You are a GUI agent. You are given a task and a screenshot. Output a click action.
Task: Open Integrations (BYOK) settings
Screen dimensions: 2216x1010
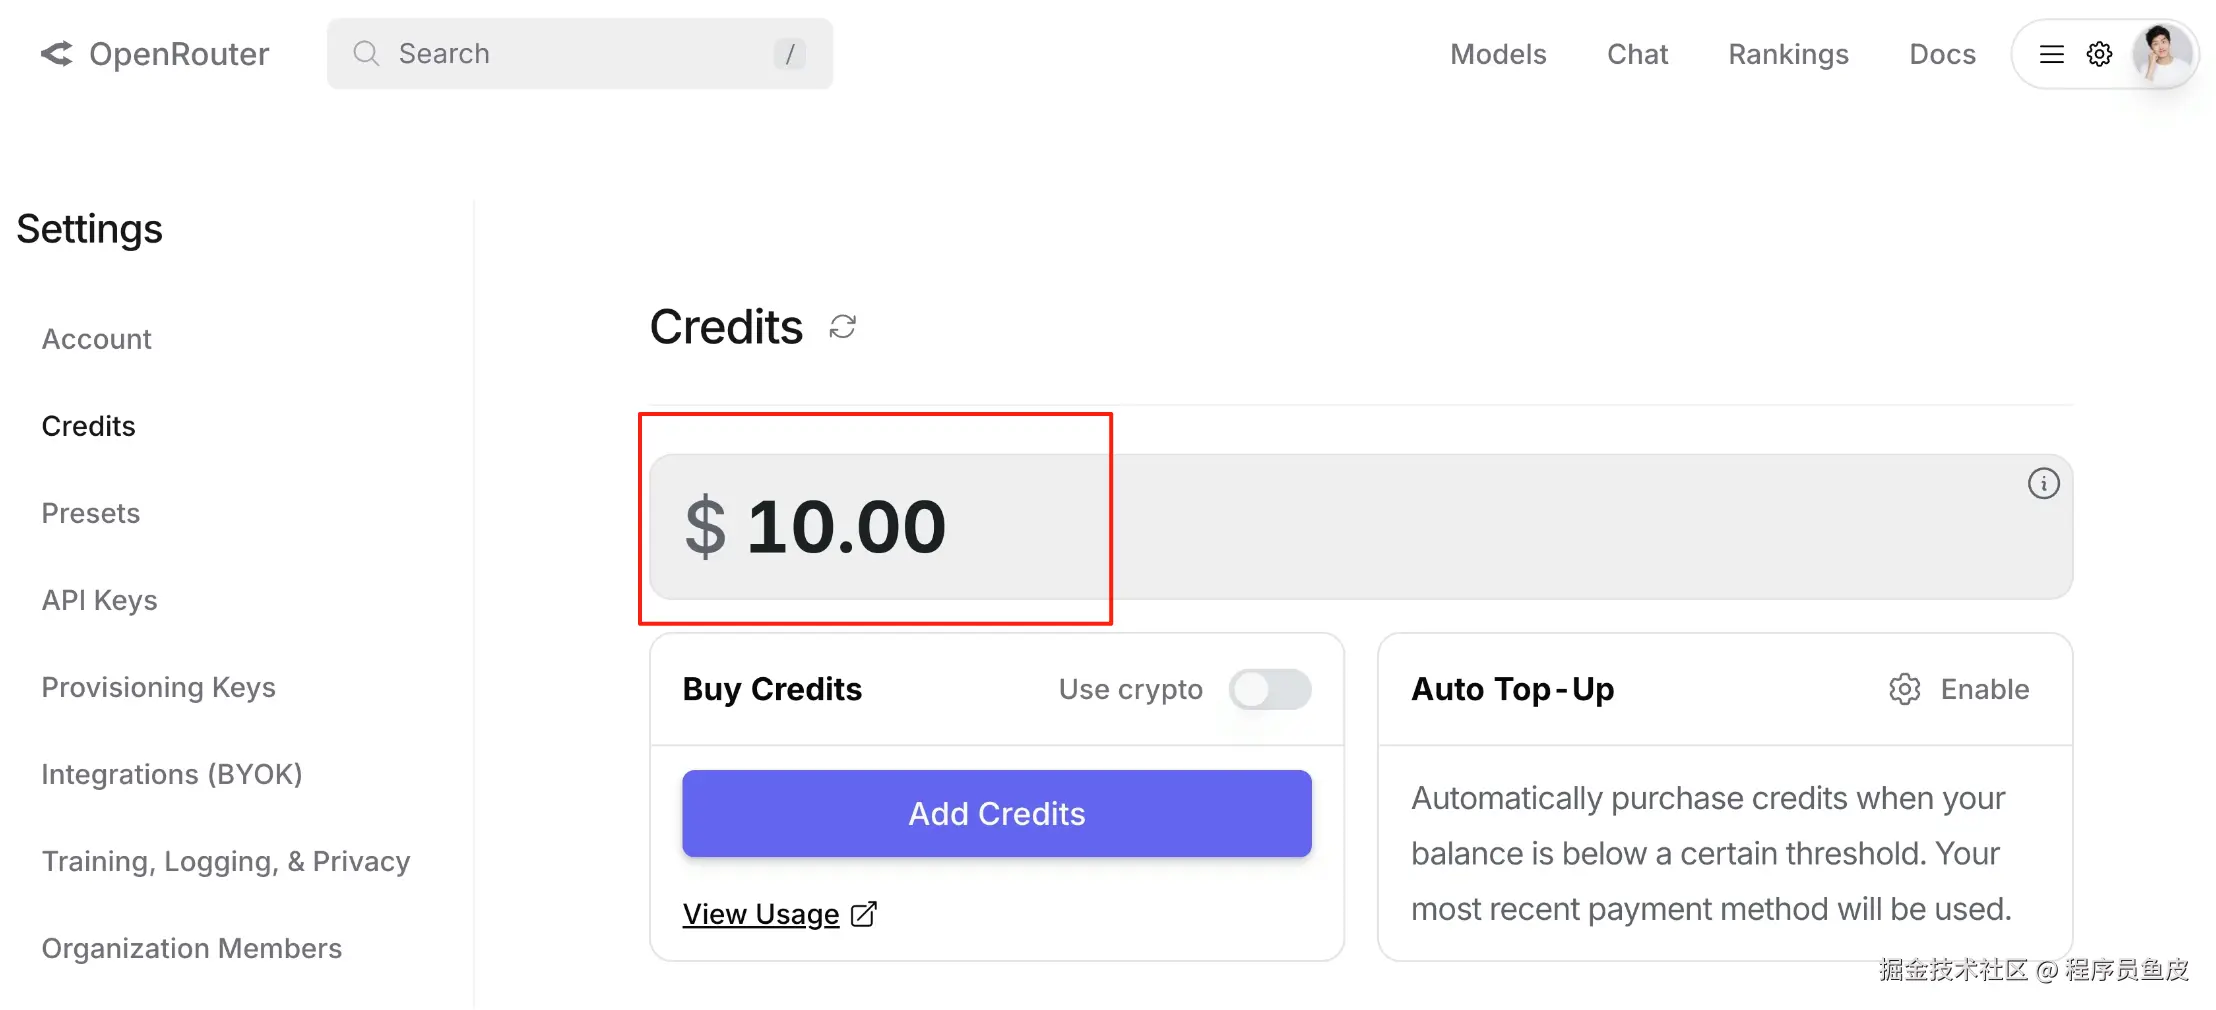click(x=172, y=774)
